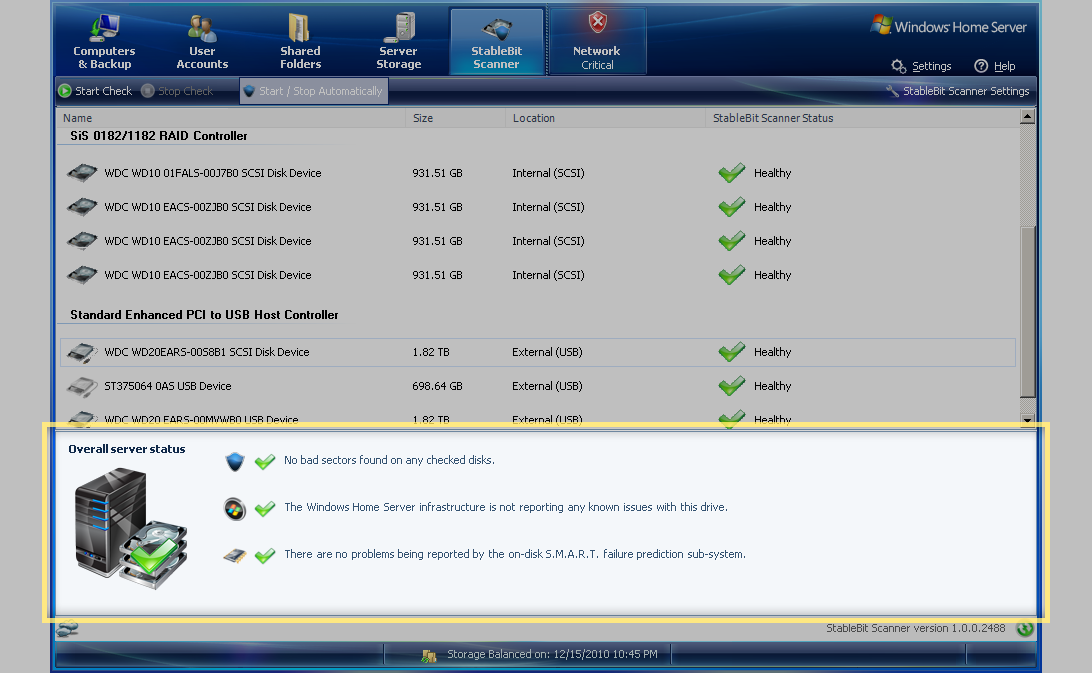Click the Start Check button
This screenshot has width=1092, height=673.
pyautogui.click(x=95, y=91)
